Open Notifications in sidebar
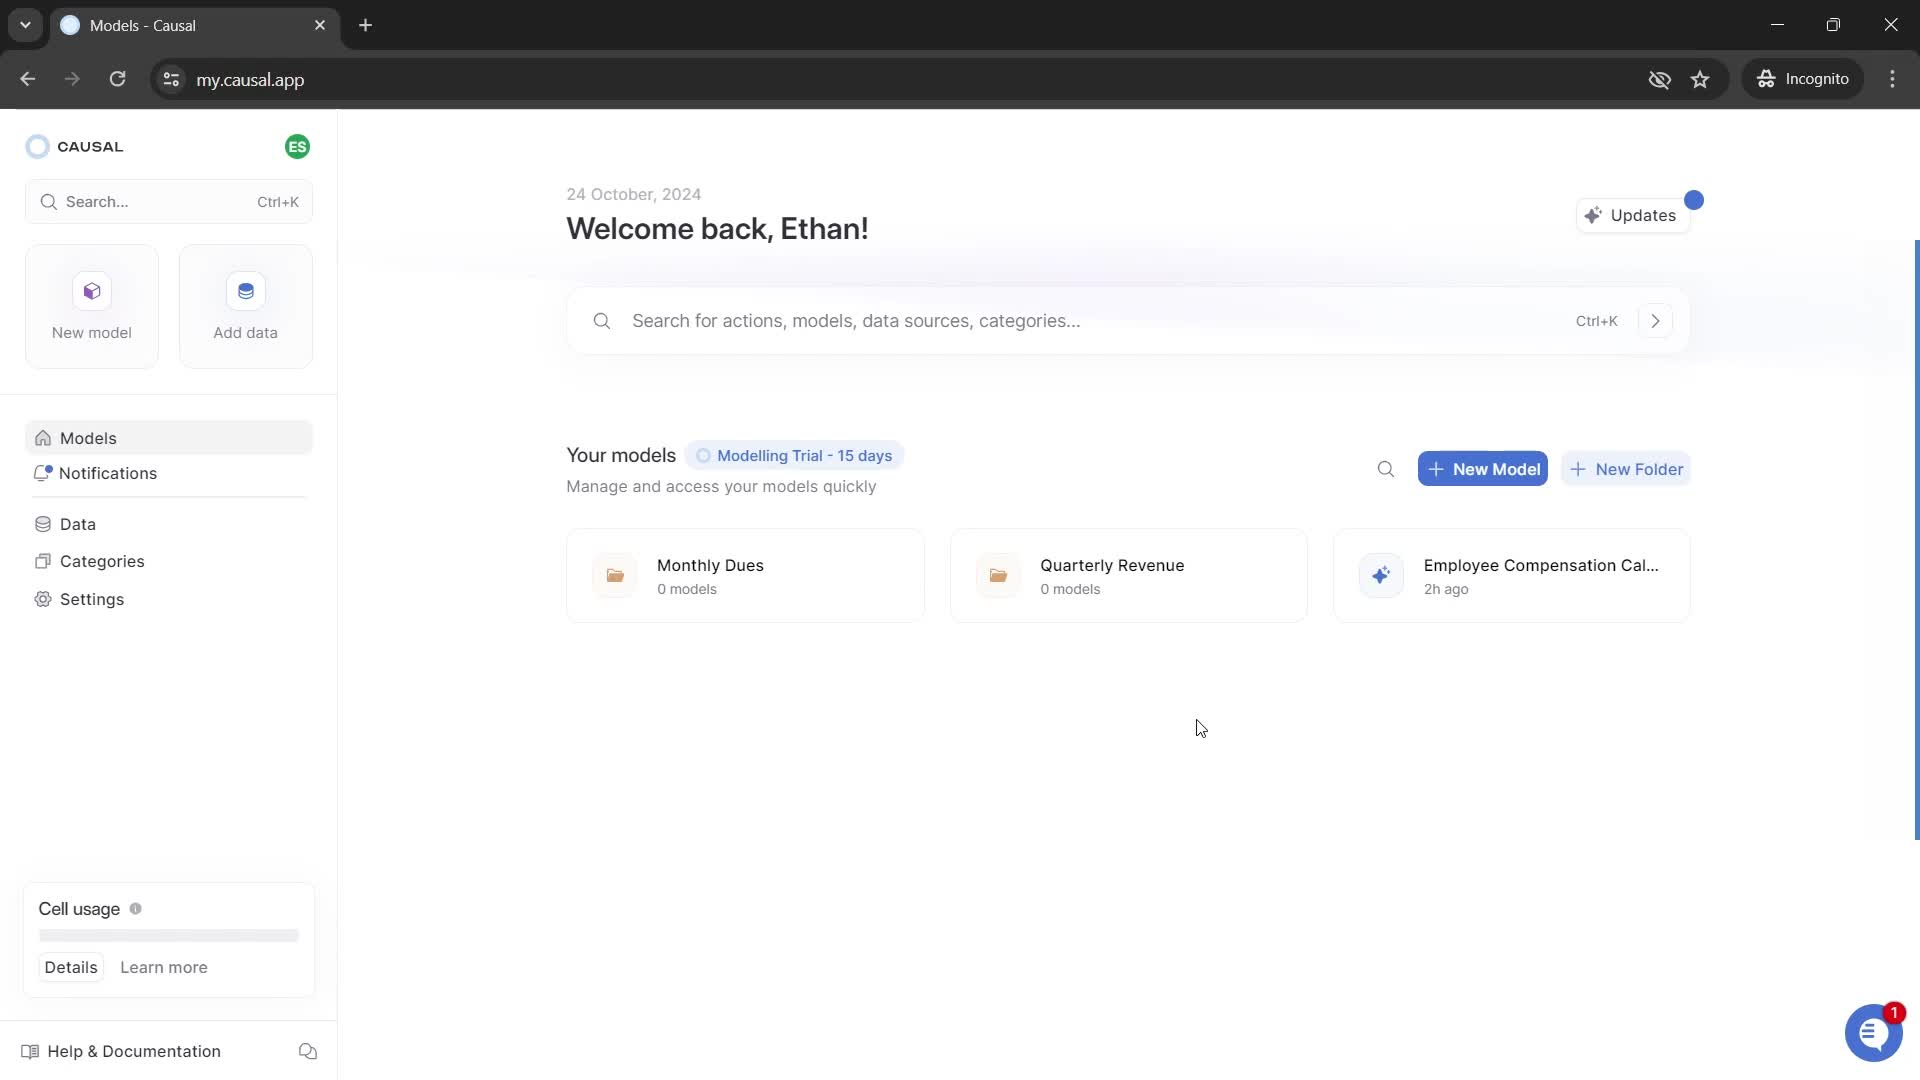This screenshot has width=1920, height=1080. pyautogui.click(x=107, y=472)
